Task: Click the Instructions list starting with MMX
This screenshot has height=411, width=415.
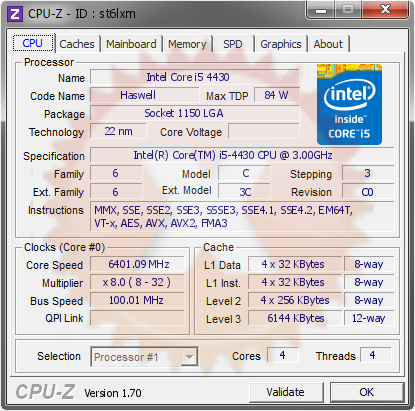Action: [242, 217]
